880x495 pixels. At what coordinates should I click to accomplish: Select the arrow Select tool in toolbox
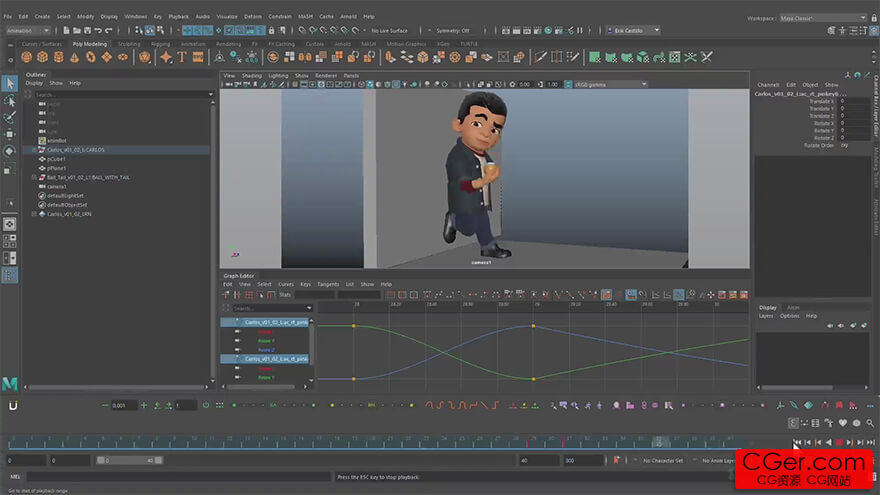(10, 84)
